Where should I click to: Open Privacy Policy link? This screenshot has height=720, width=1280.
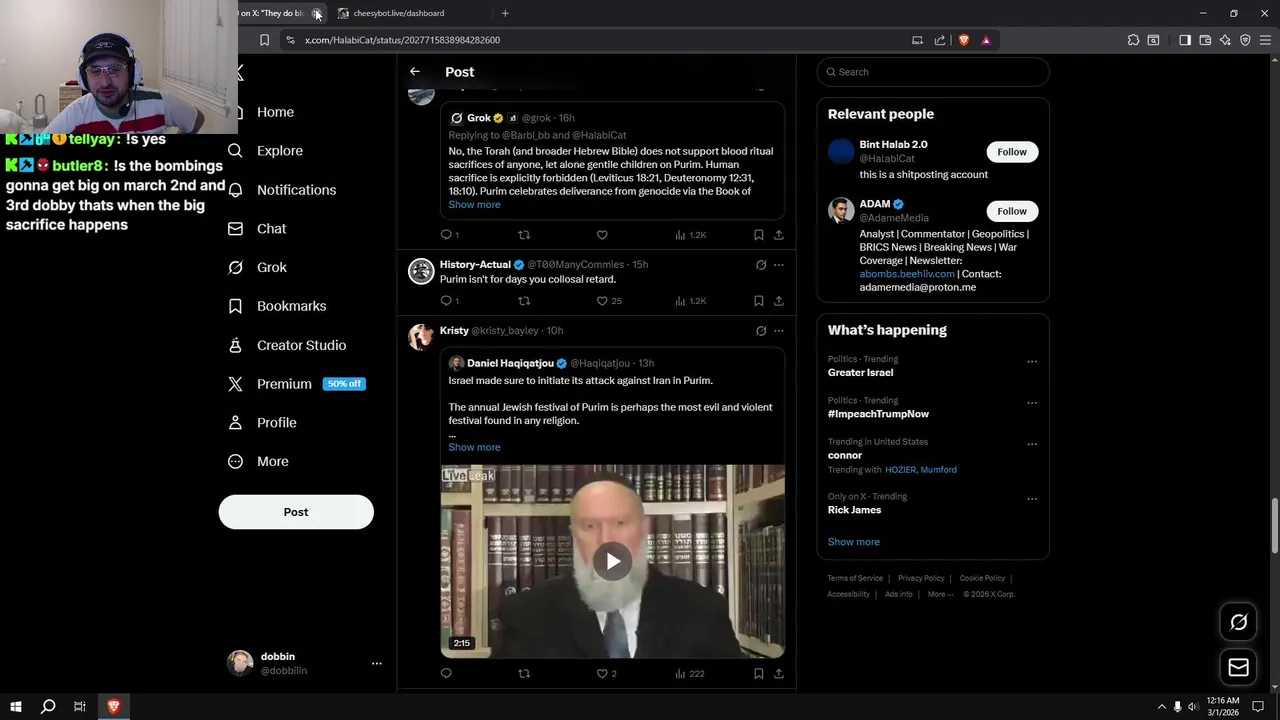point(921,578)
